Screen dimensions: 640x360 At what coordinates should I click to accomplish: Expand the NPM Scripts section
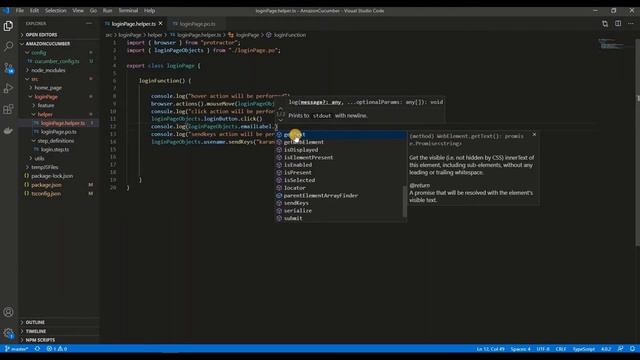(40, 340)
